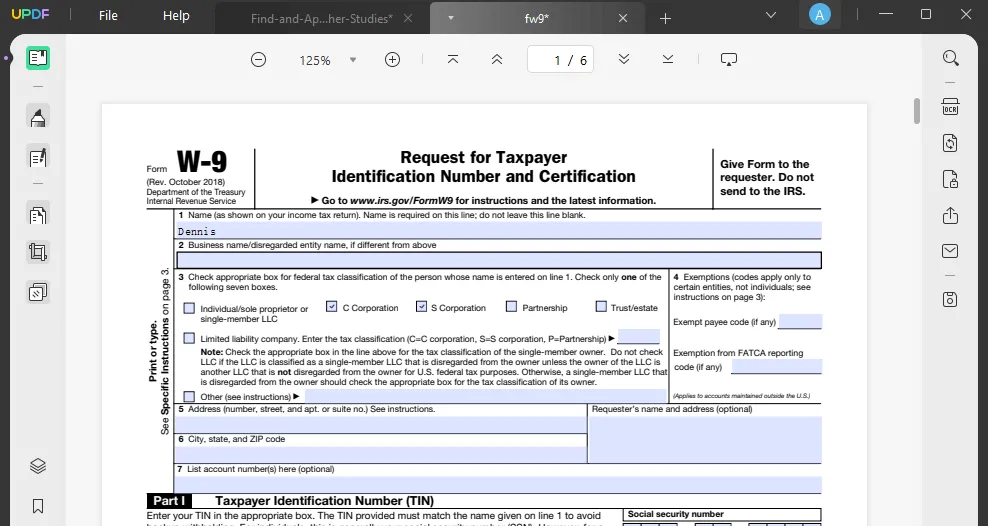
Task: Open the Protect PDF lock icon
Action: 950,180
